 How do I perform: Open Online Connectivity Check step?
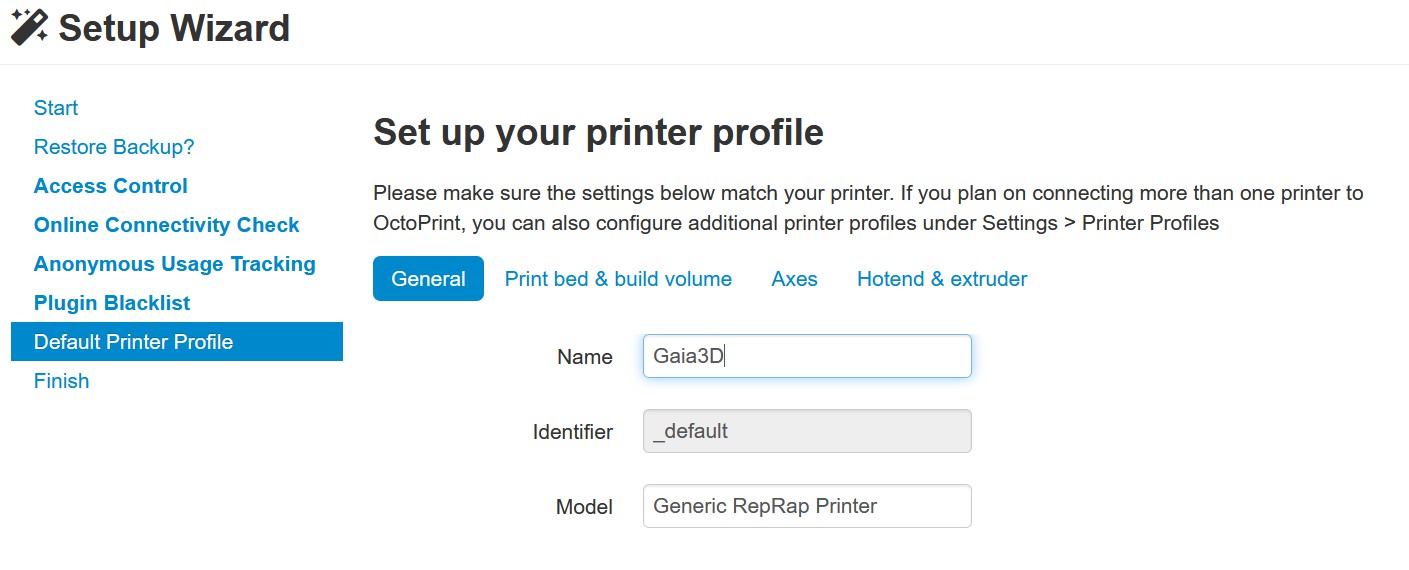167,225
